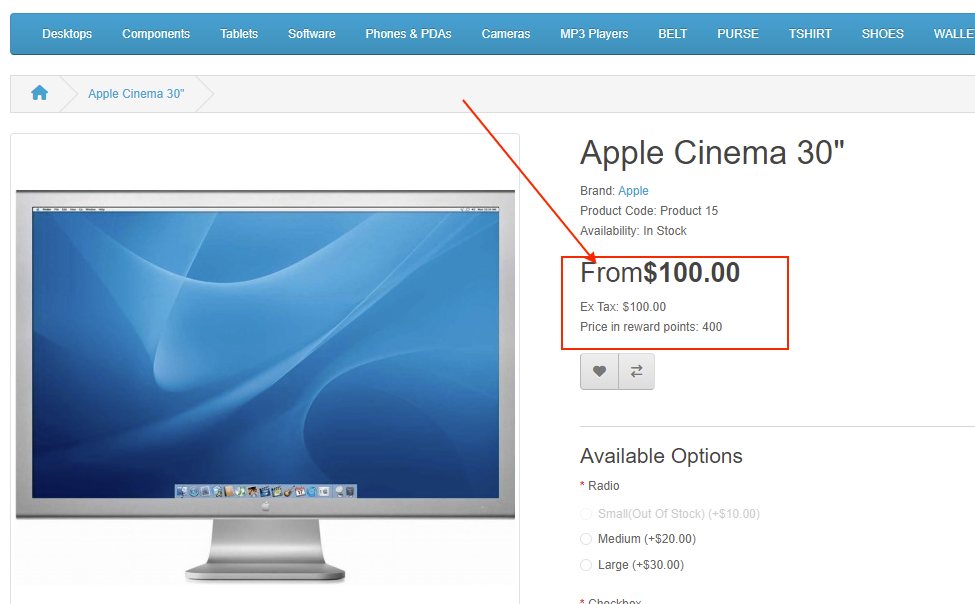This screenshot has width=975, height=604.
Task: Add product to wish list heart icon
Action: [x=599, y=371]
